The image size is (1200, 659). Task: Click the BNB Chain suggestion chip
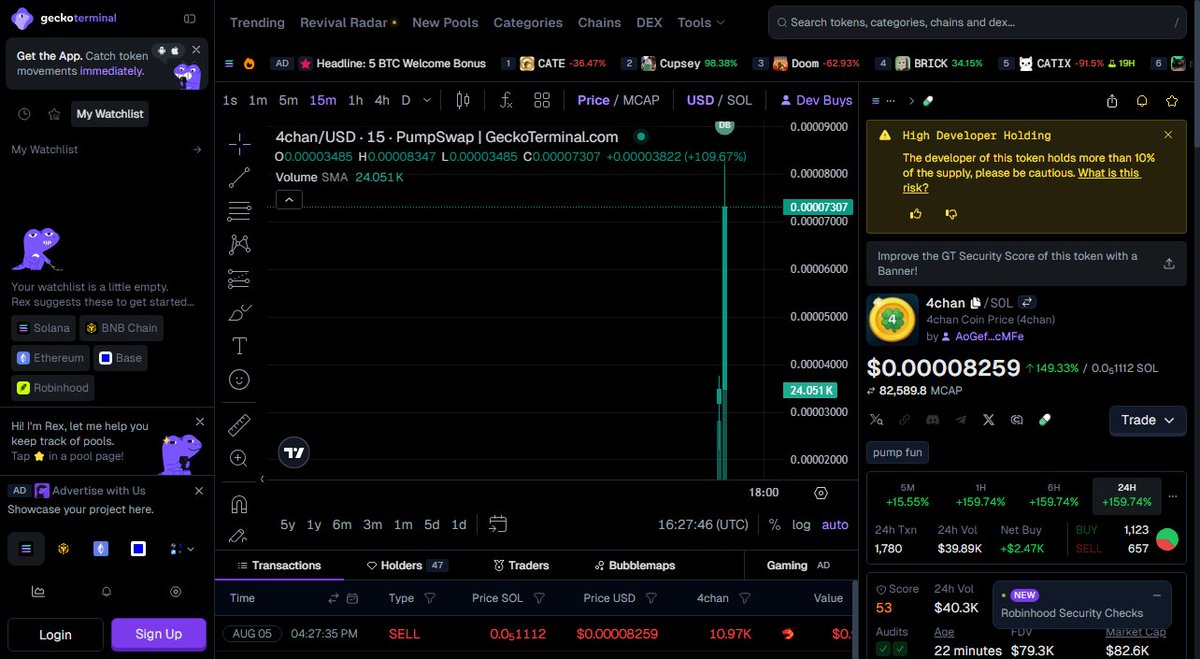tap(121, 327)
